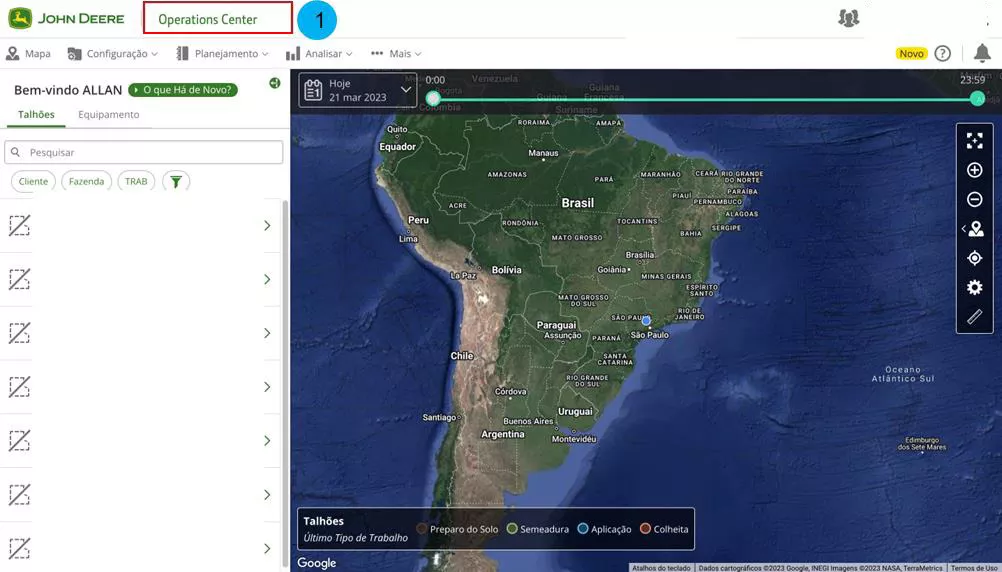The width and height of the screenshot is (1002, 572).
Task: Expand the Analisar menu
Action: 320,54
